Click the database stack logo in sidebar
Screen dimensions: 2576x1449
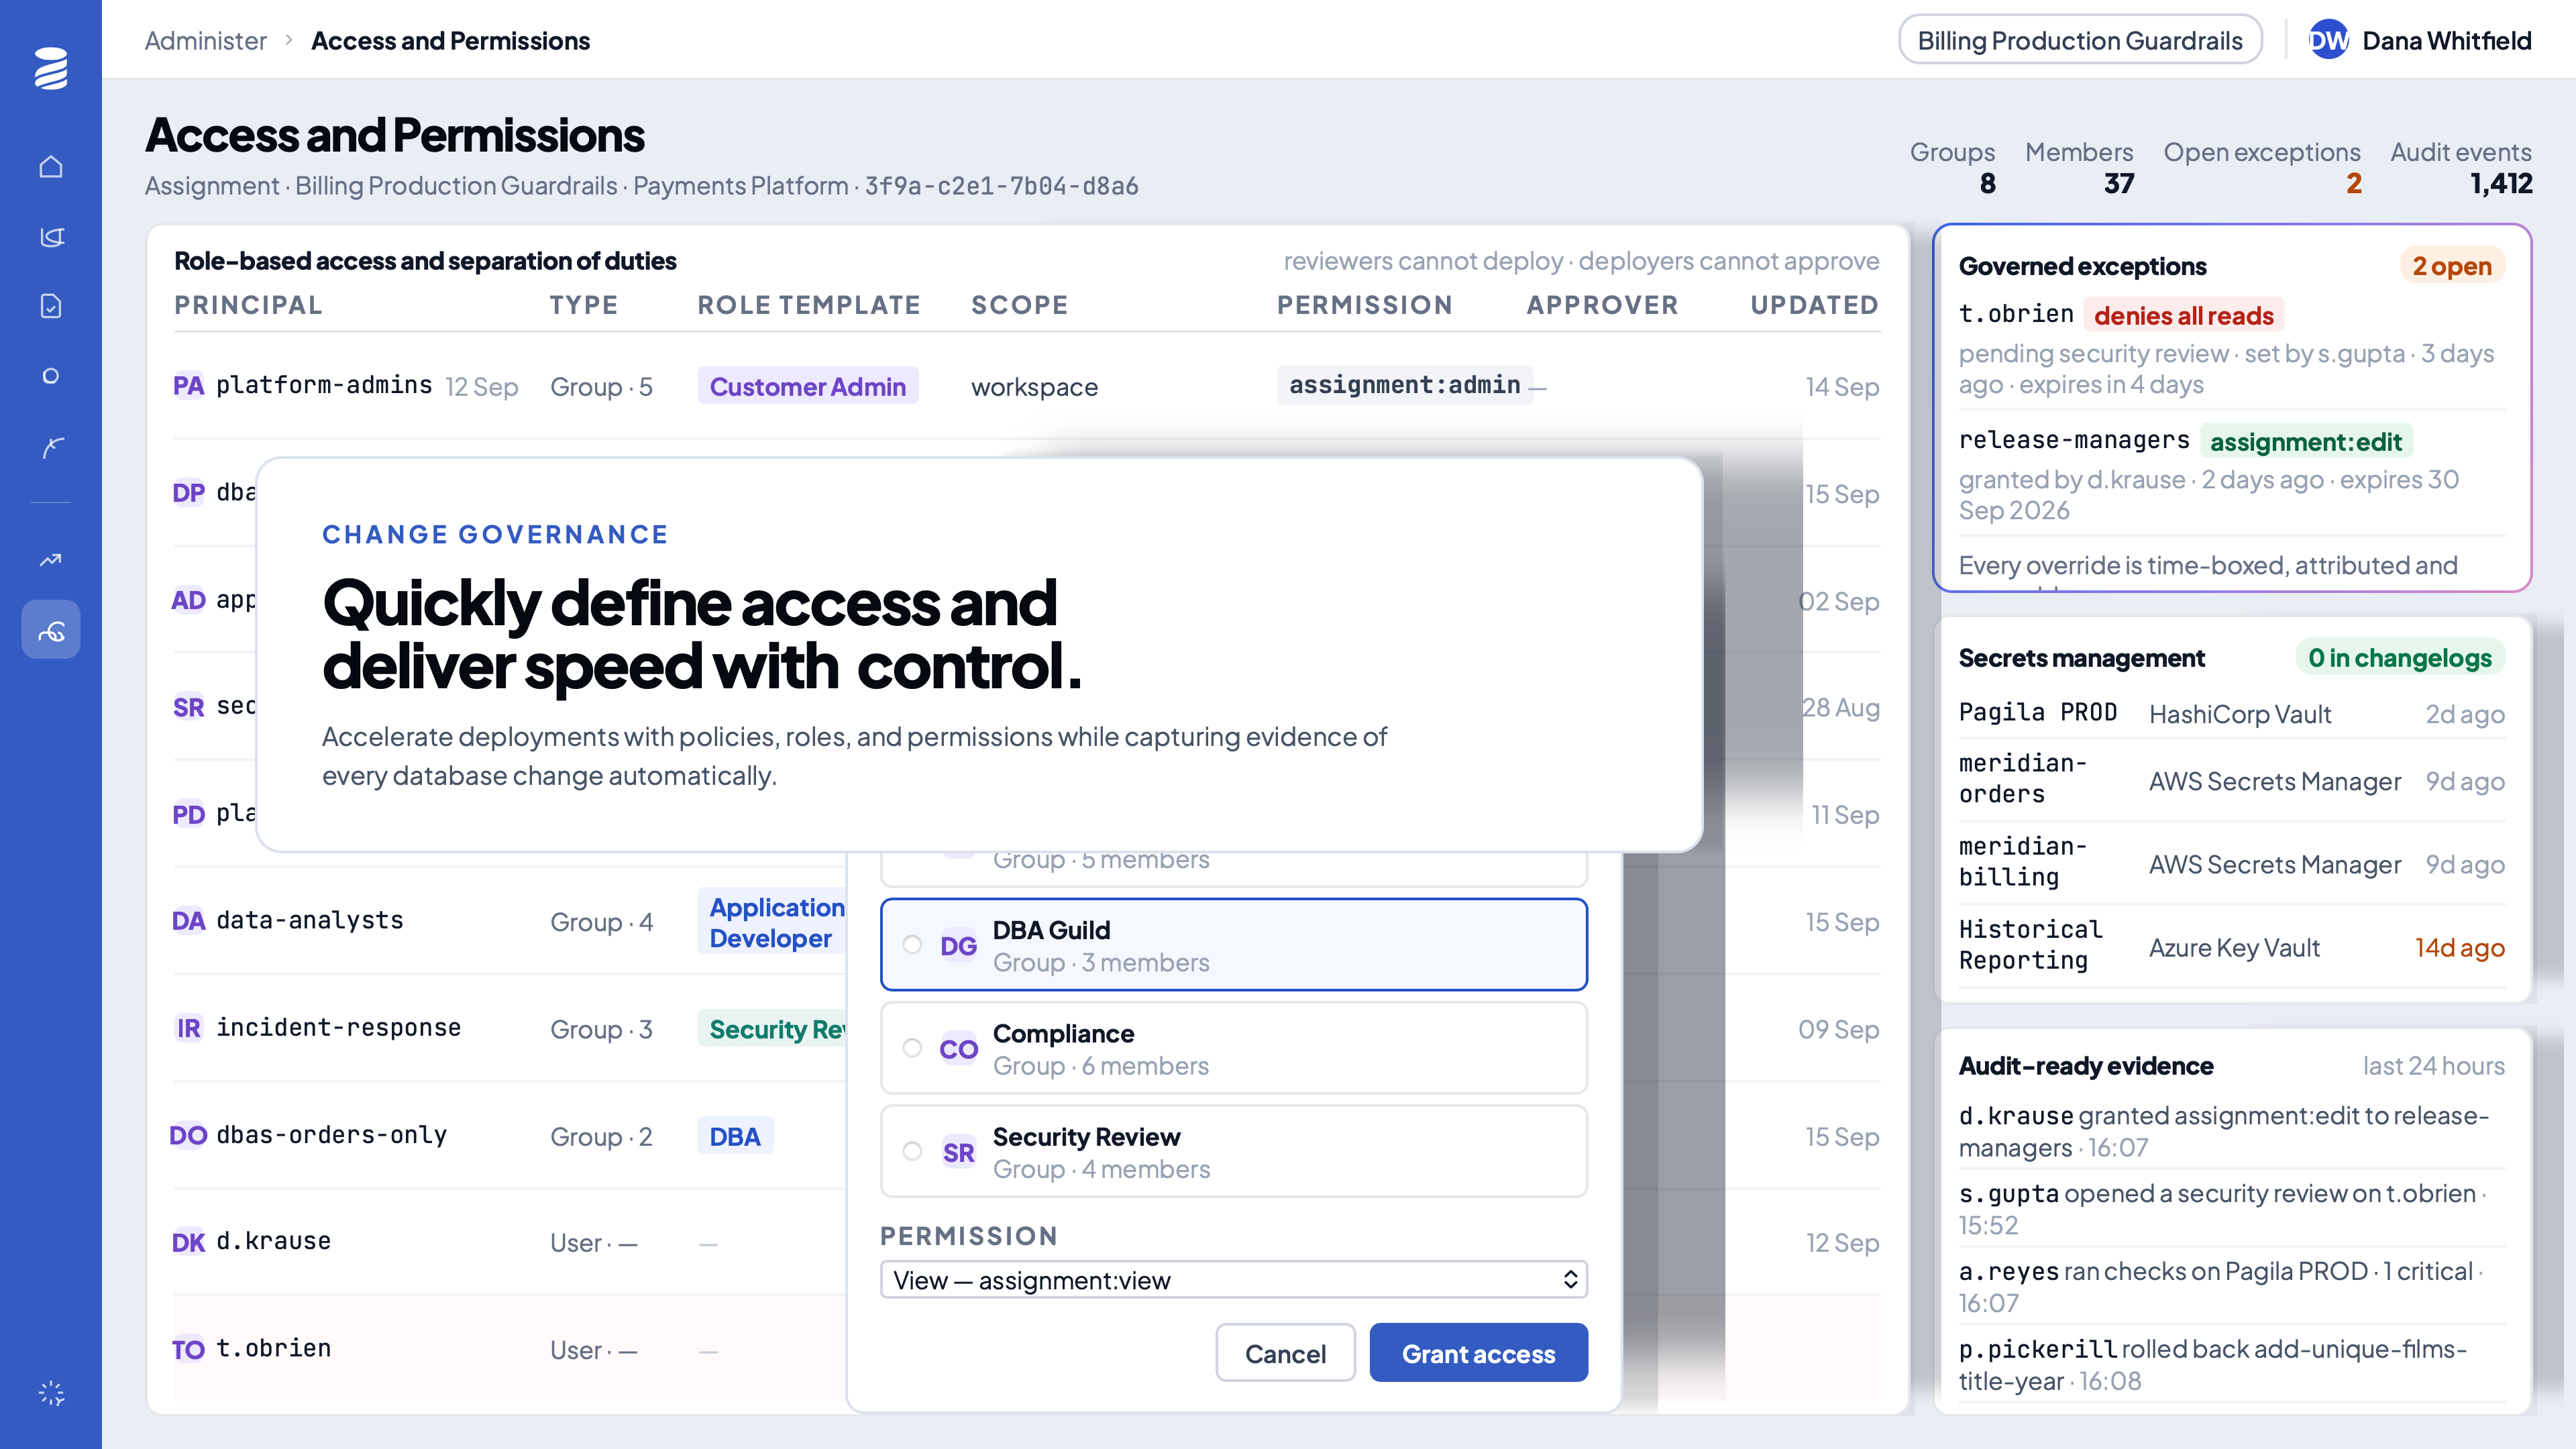click(51, 68)
